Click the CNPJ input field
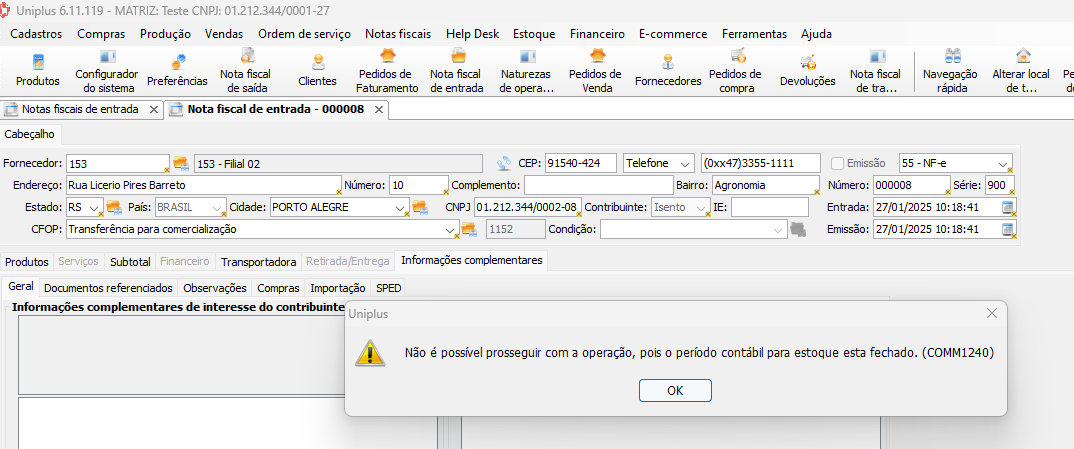1074x449 pixels. coord(528,207)
